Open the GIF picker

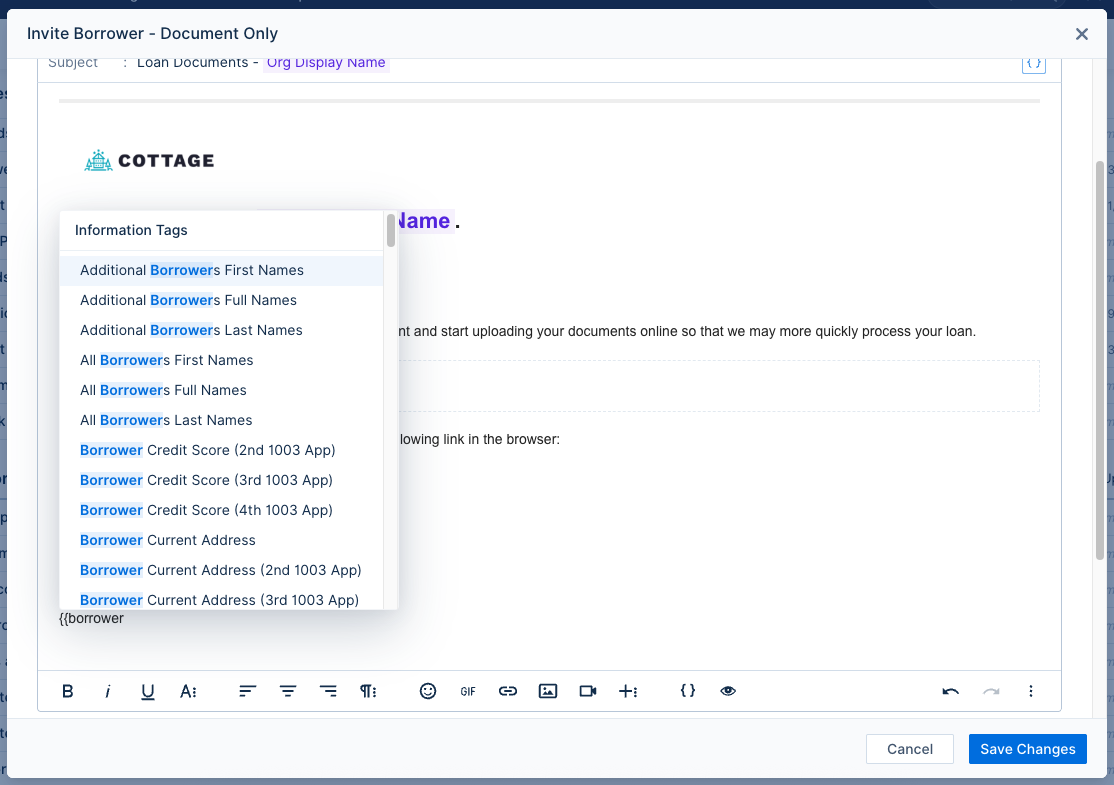467,691
